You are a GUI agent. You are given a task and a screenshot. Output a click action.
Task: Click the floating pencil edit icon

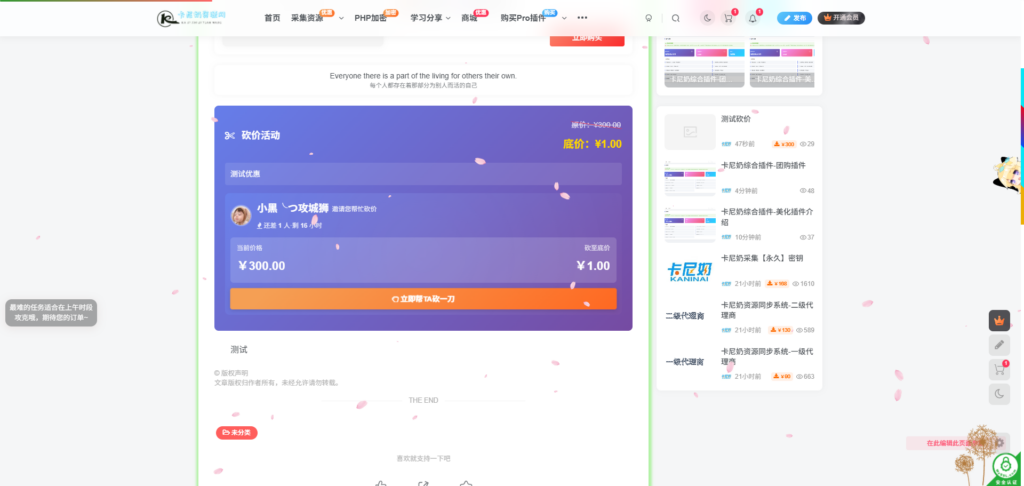[999, 345]
